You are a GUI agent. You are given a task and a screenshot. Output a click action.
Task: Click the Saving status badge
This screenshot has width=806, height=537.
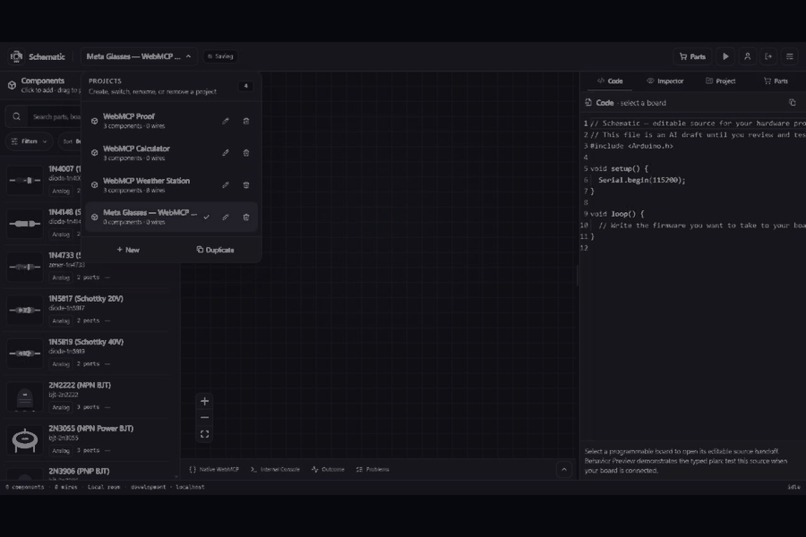point(221,57)
